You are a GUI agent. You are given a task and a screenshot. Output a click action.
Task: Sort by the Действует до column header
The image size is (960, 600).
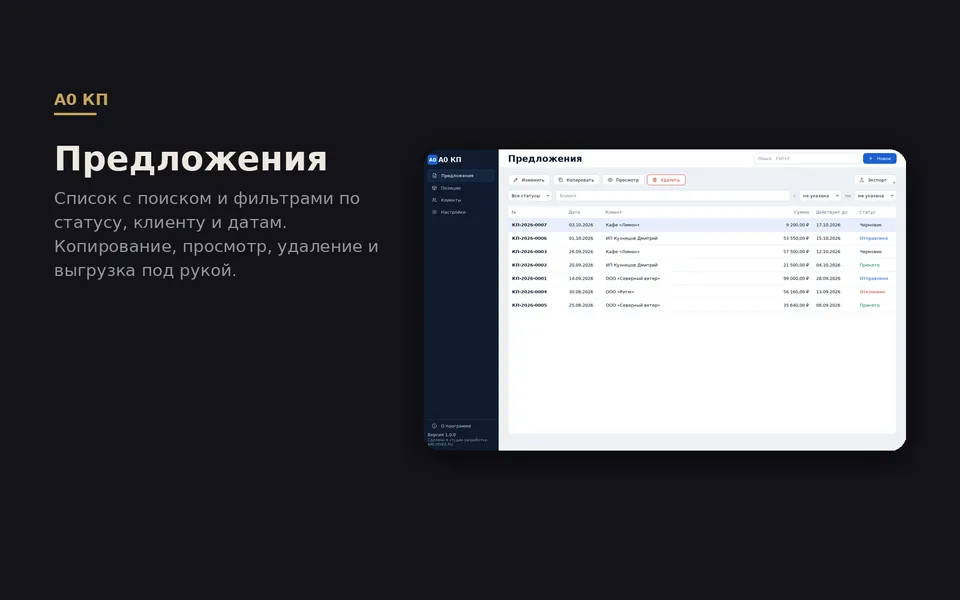tap(831, 212)
